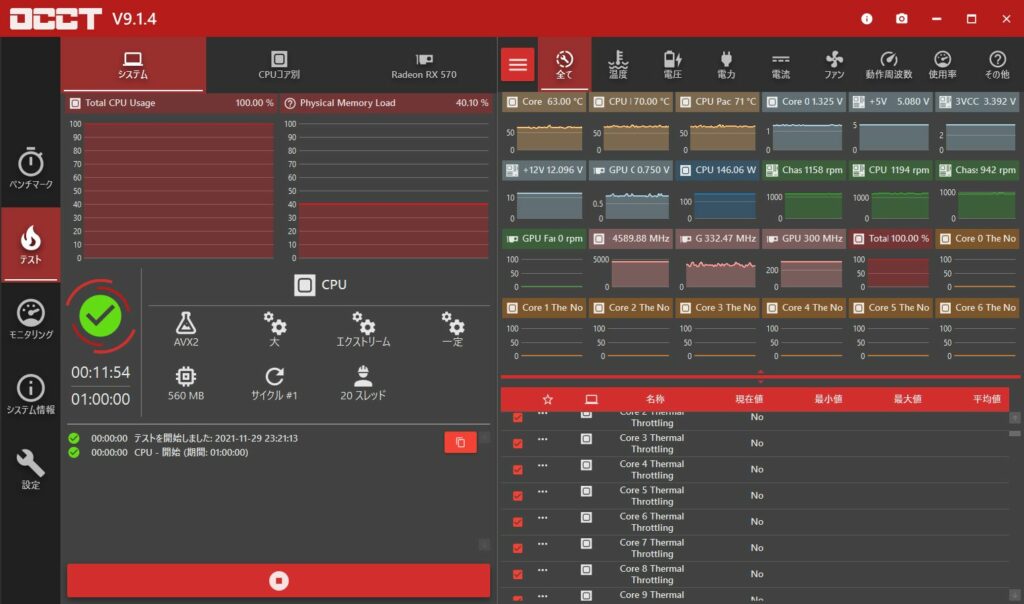
Task: Select the 全て sensor filter
Action: 564,64
